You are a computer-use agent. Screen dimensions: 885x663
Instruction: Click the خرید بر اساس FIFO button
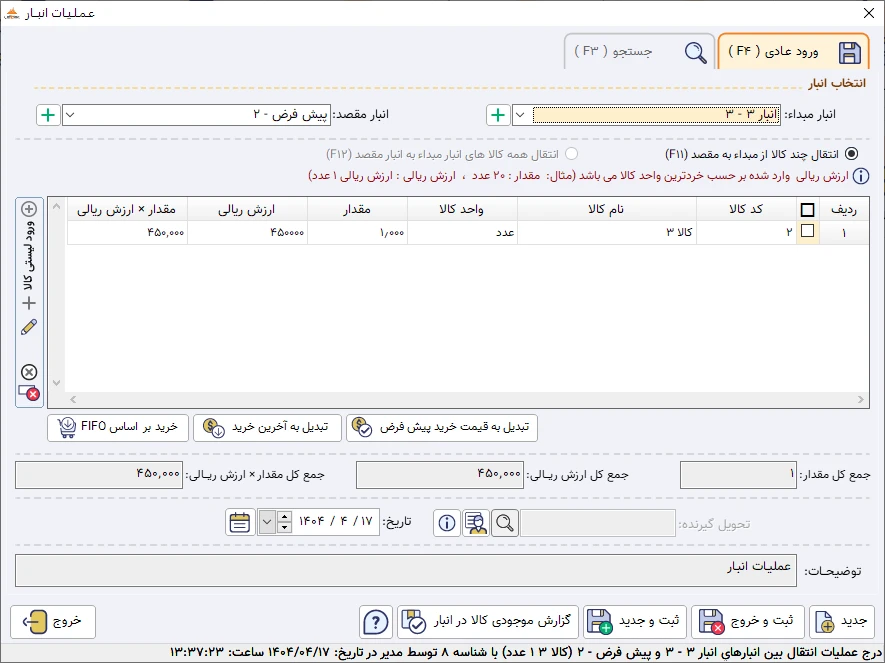pos(117,427)
